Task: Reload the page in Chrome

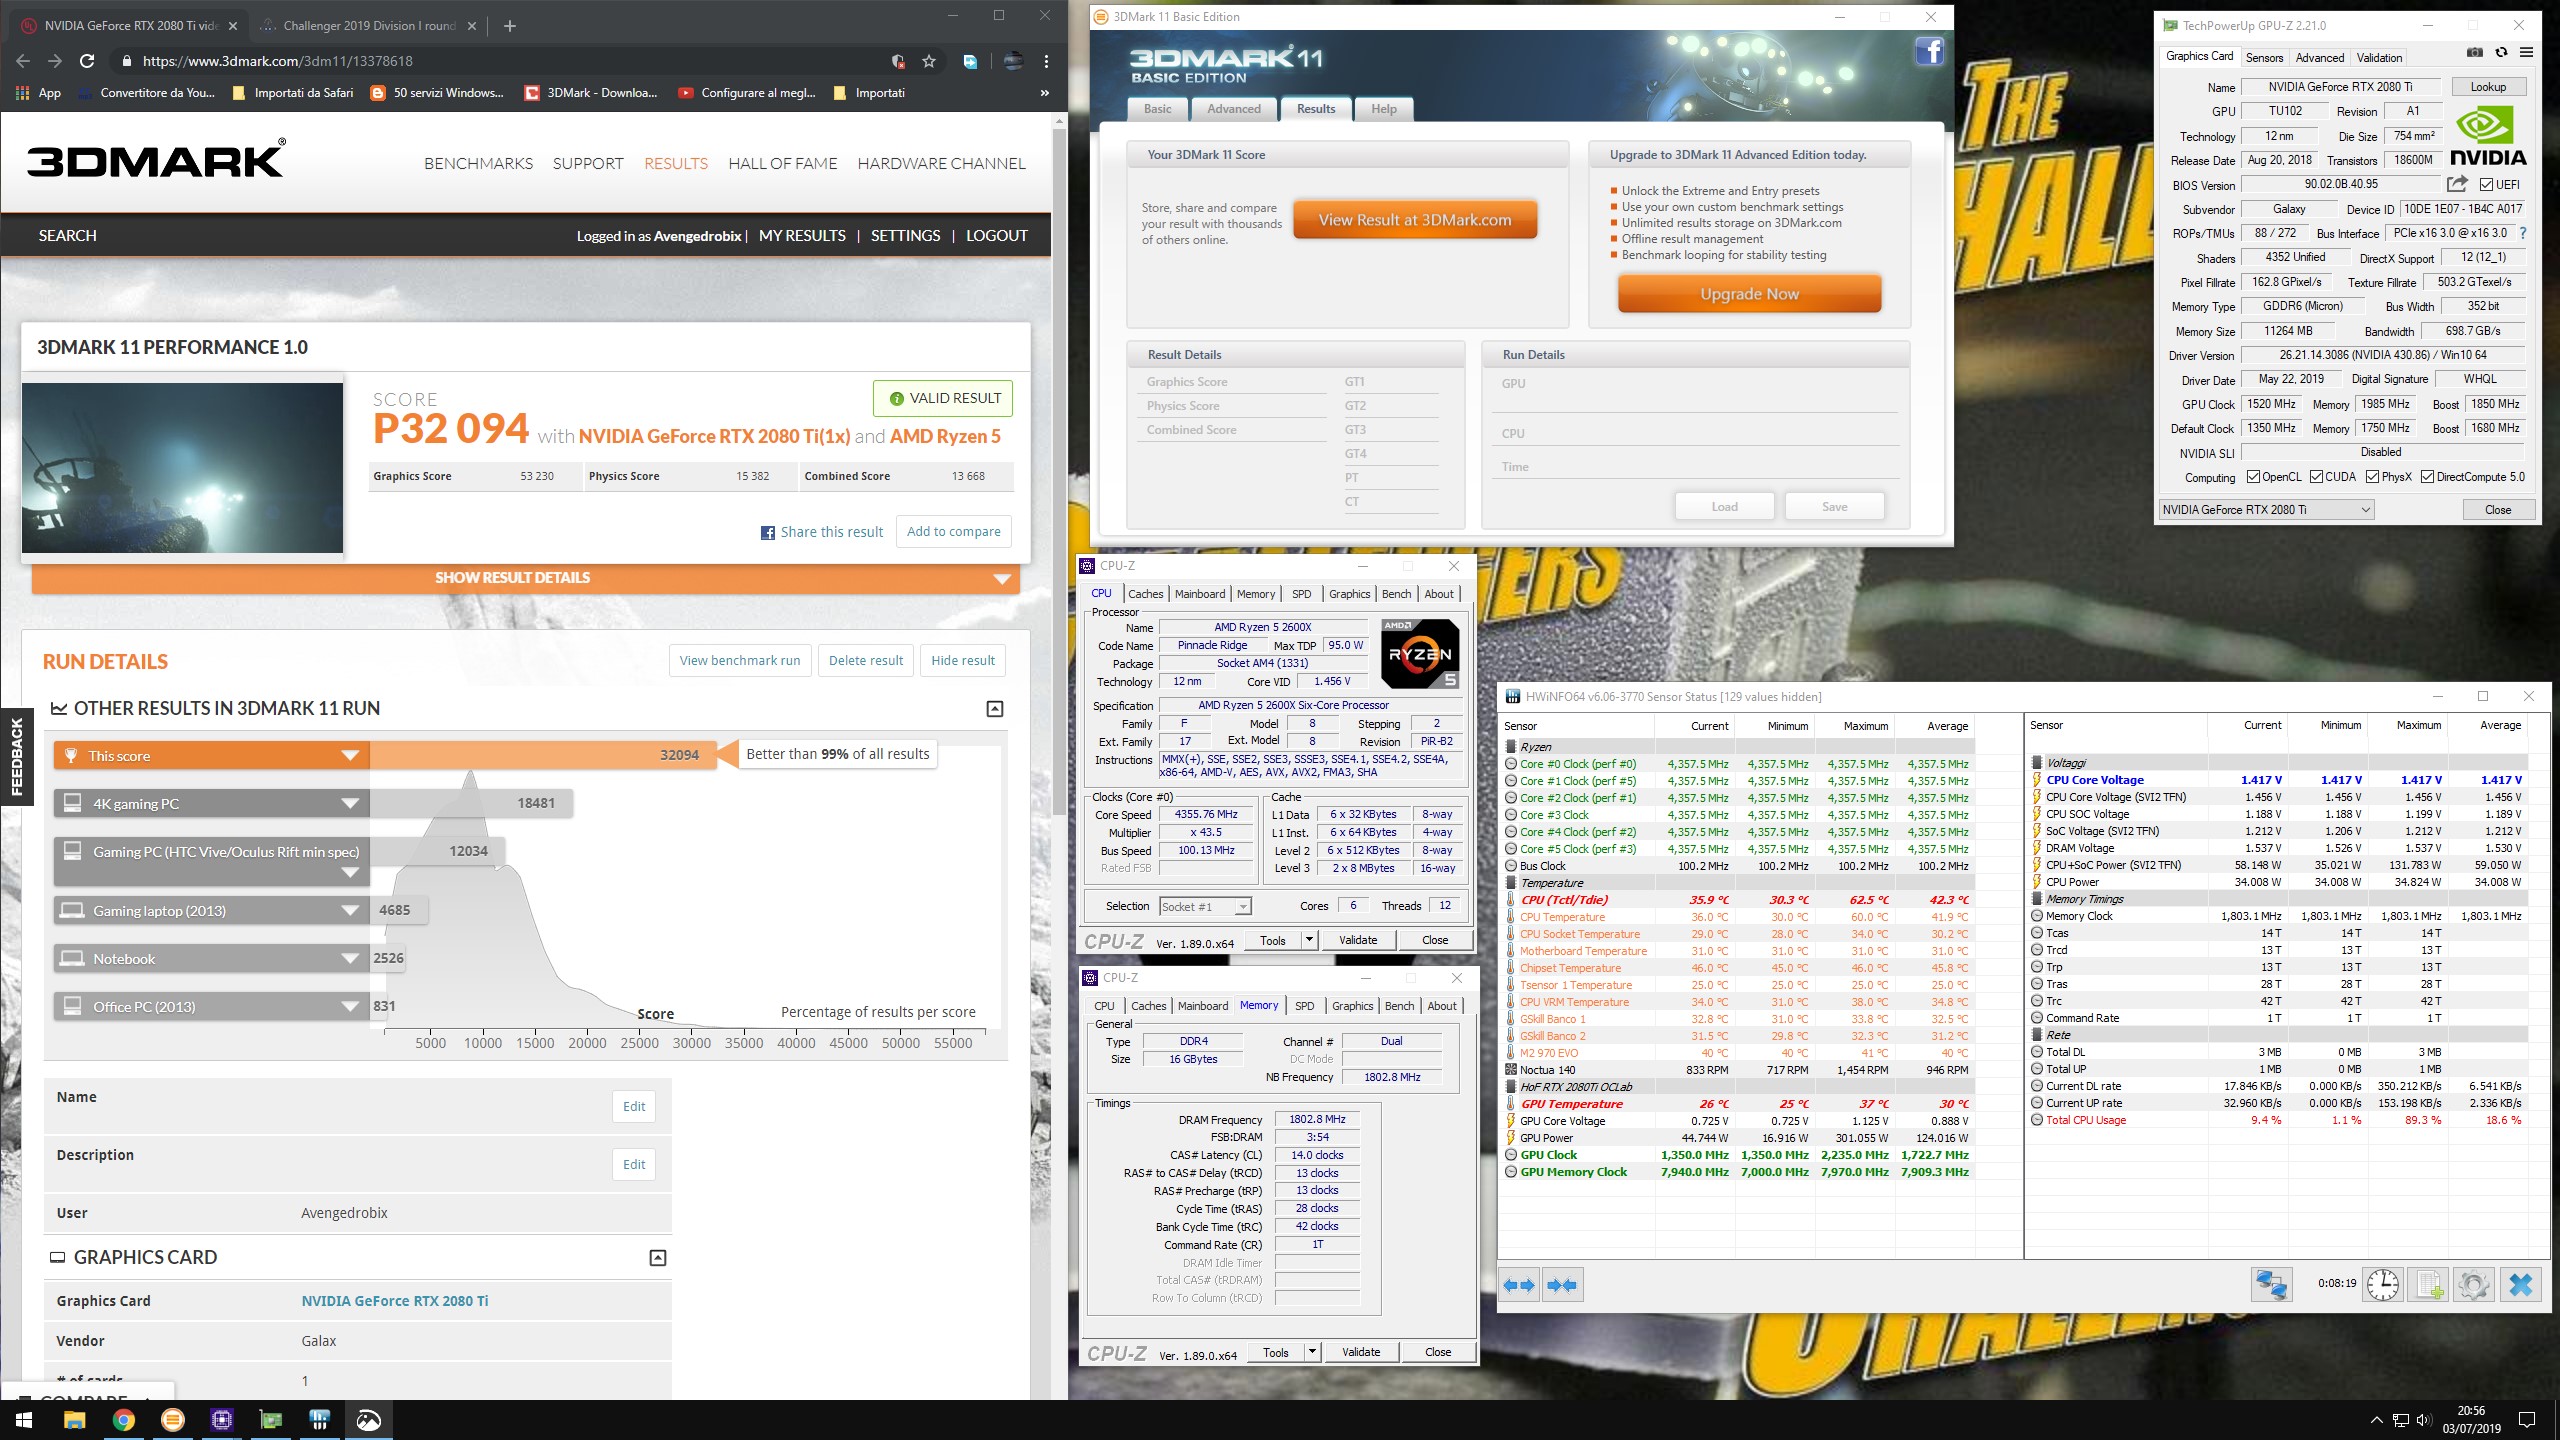Action: click(x=87, y=61)
